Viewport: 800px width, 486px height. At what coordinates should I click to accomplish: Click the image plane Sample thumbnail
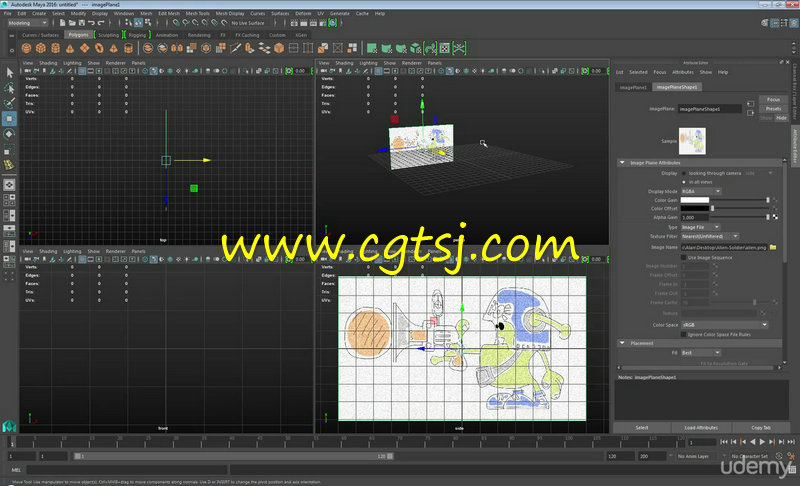pos(692,141)
